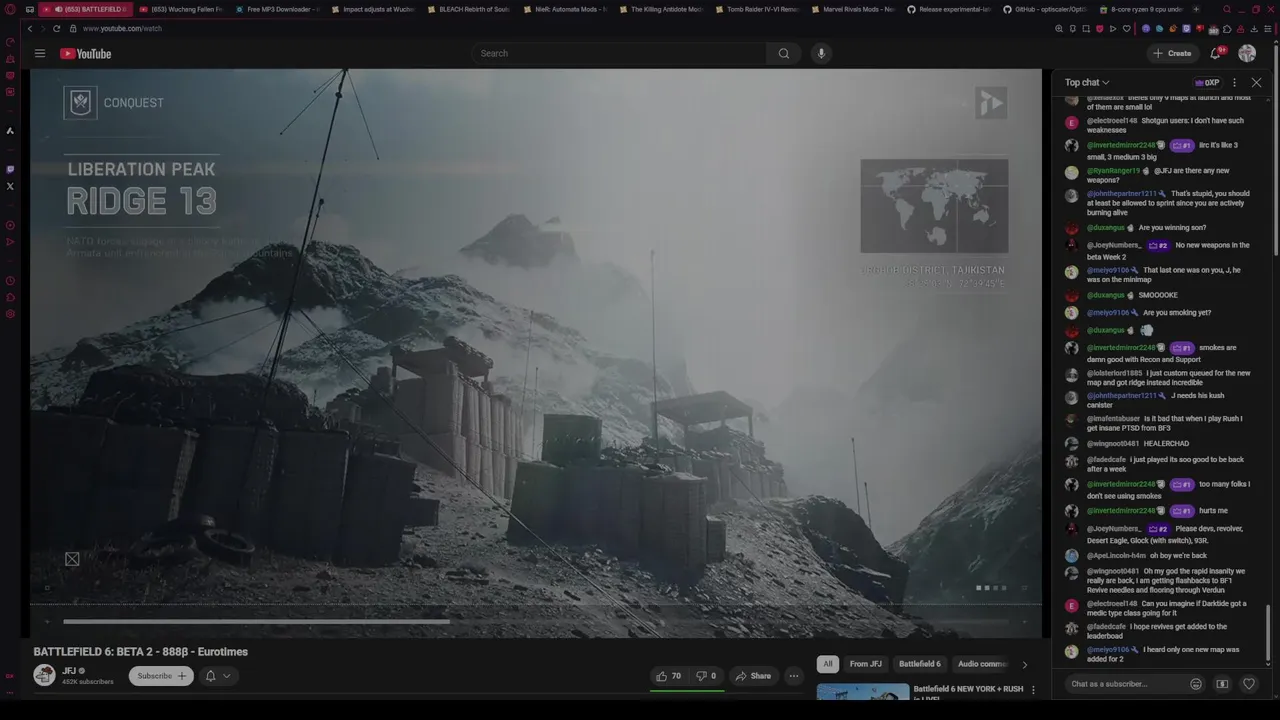This screenshot has height=720, width=1280.
Task: Go back with browser back arrow
Action: pos(30,29)
